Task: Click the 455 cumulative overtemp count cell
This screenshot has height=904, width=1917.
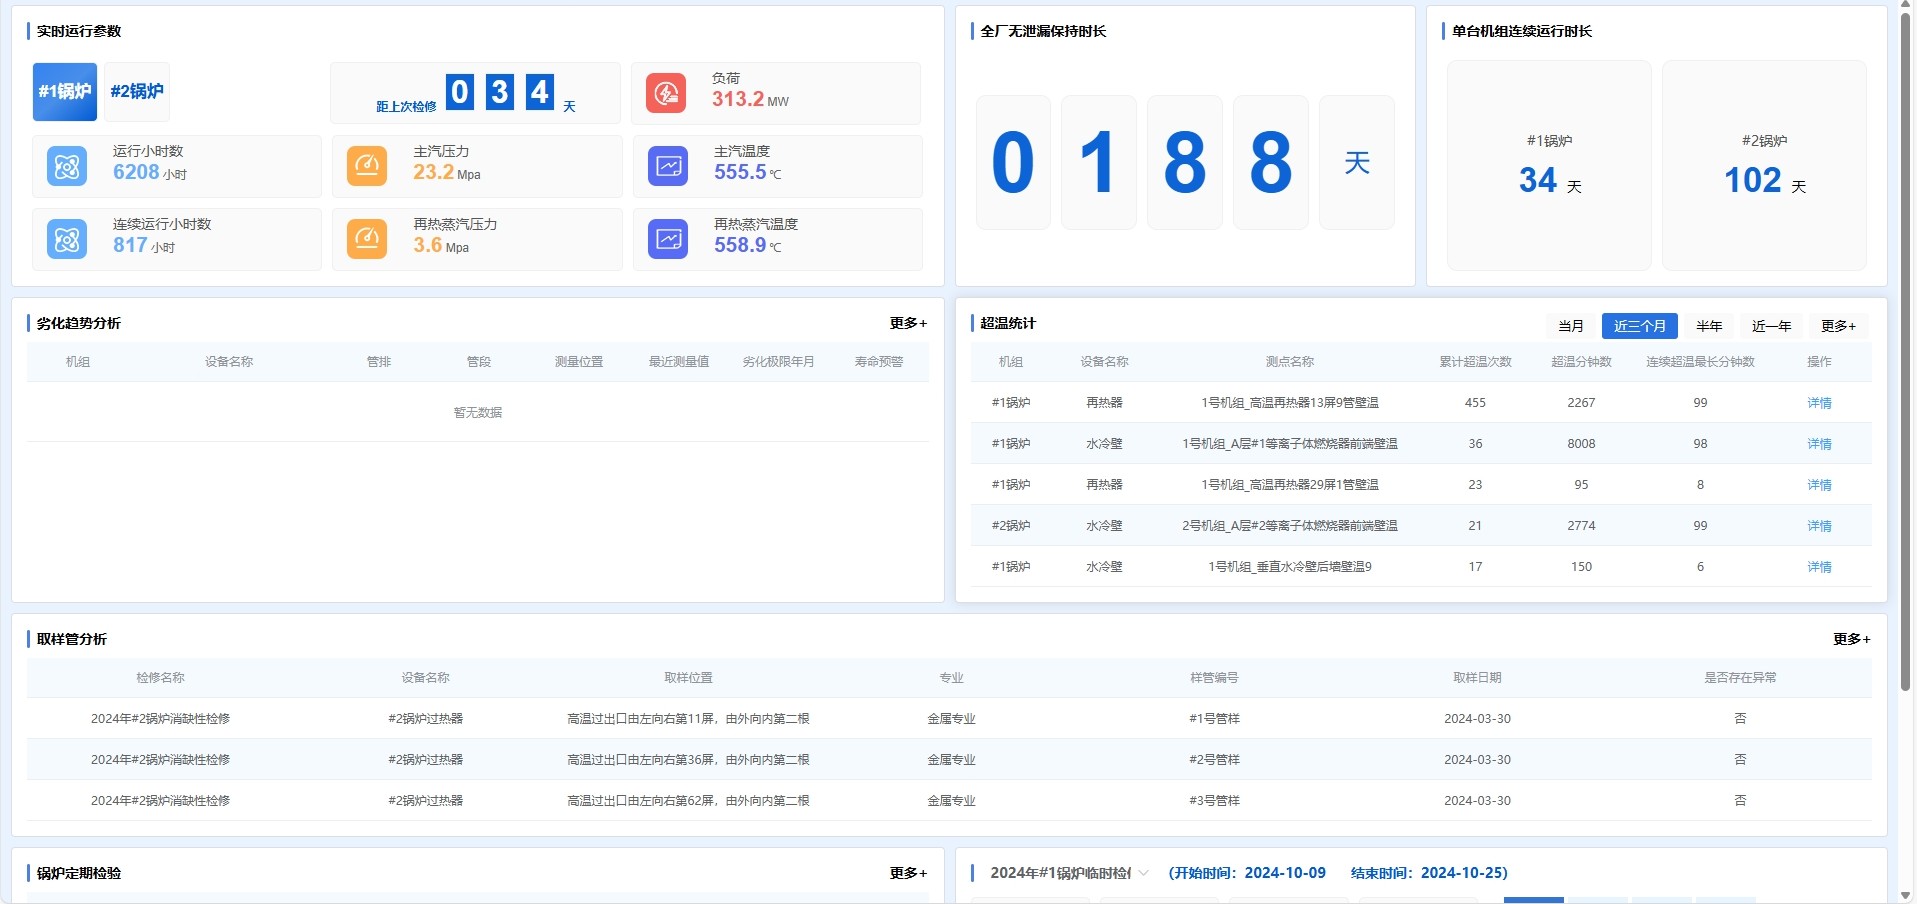Action: coord(1475,403)
